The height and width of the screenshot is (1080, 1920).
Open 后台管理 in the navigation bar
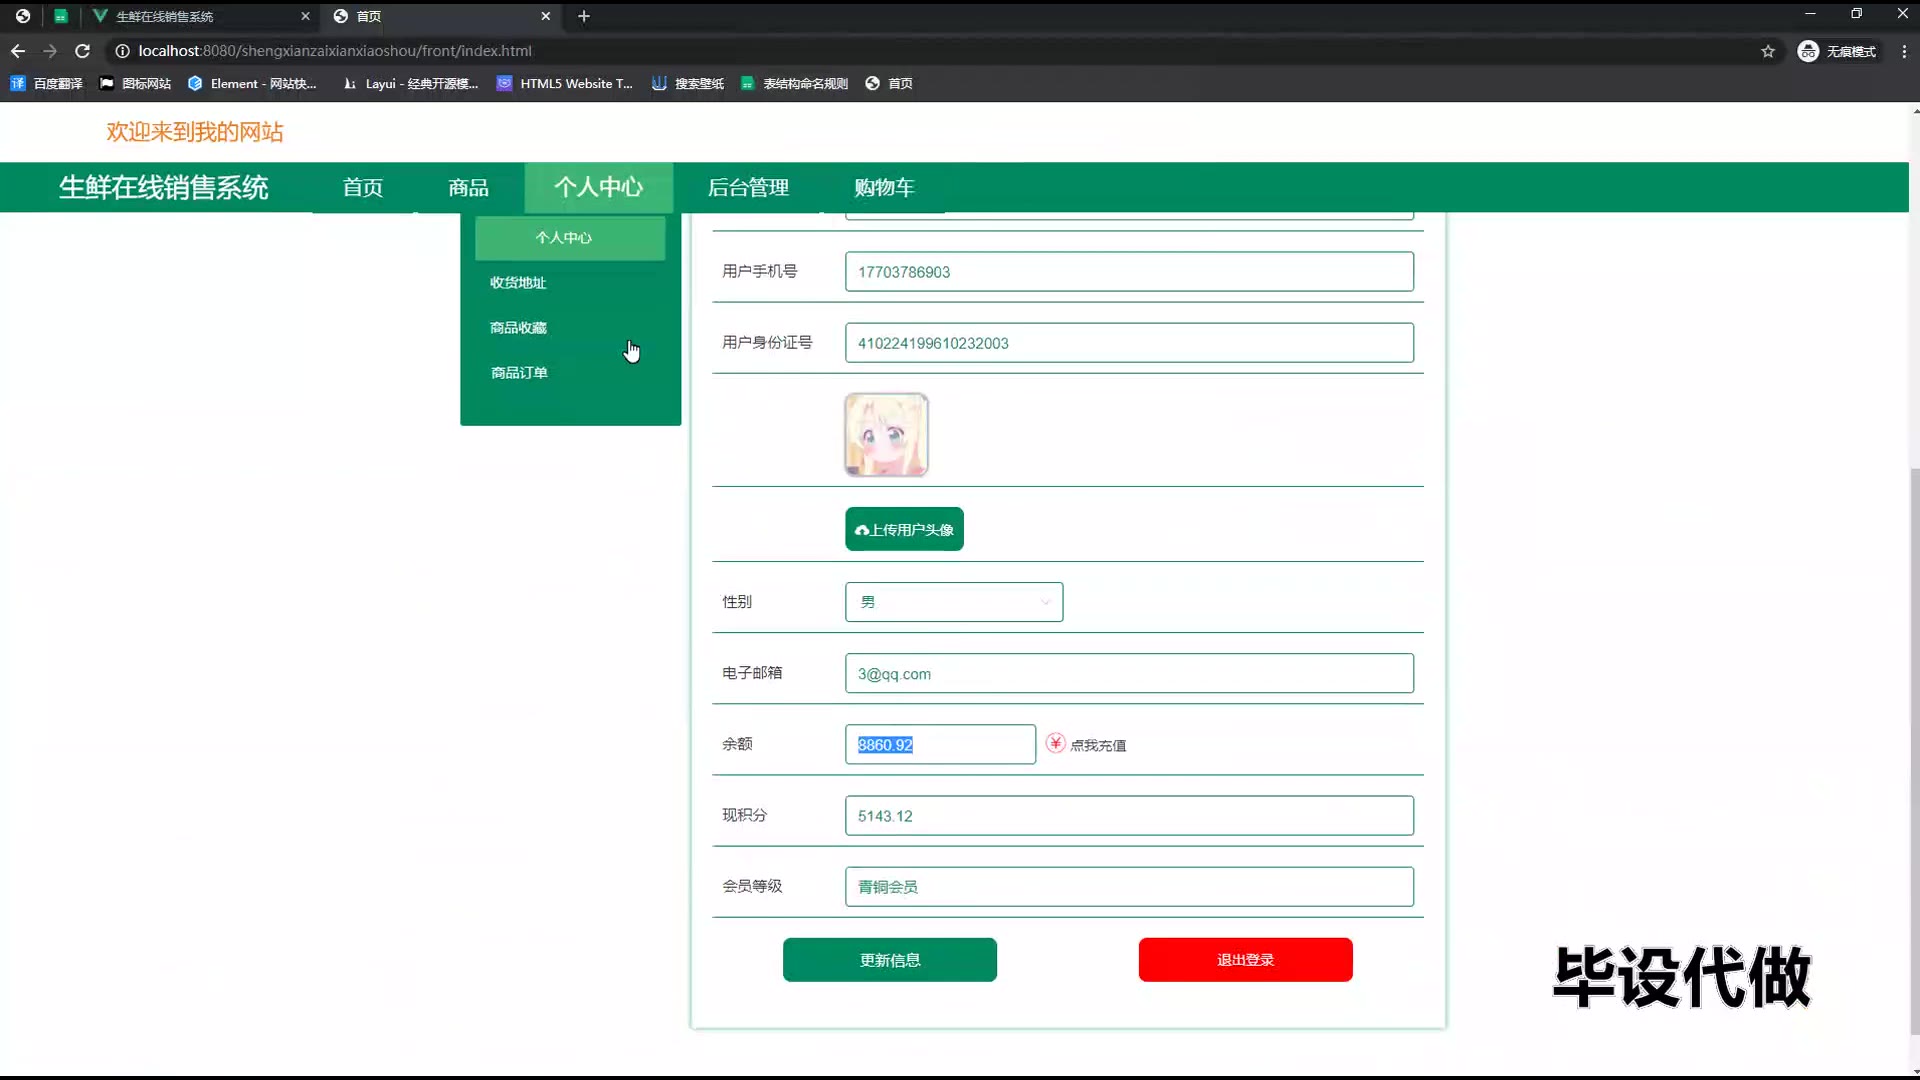748,187
